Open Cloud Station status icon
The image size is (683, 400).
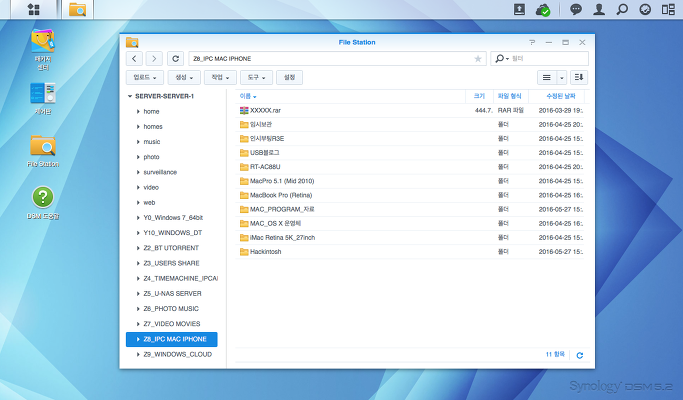click(543, 10)
